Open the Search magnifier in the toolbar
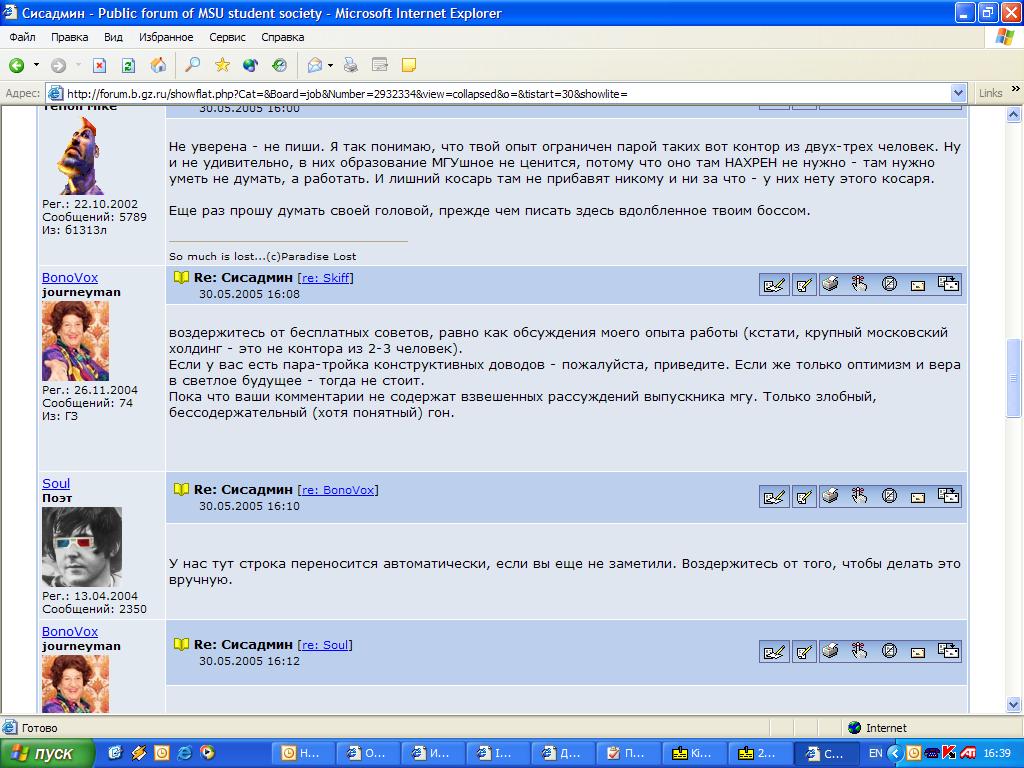 pos(193,65)
